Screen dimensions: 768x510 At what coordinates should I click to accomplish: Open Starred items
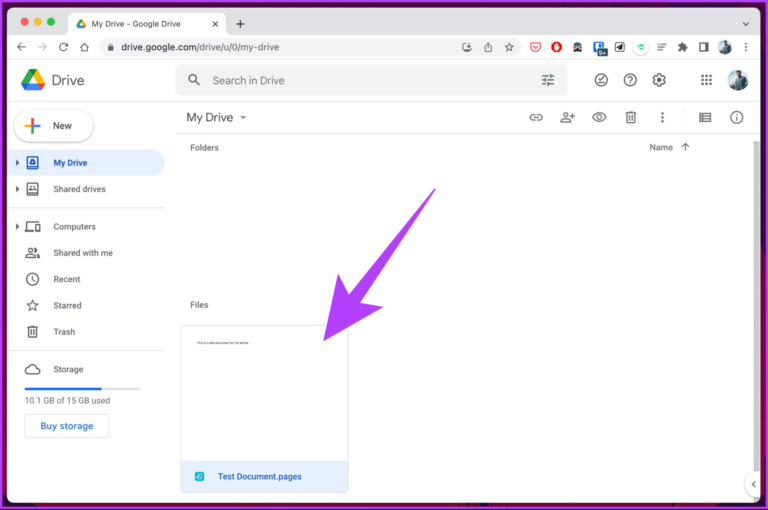pyautogui.click(x=86, y=305)
